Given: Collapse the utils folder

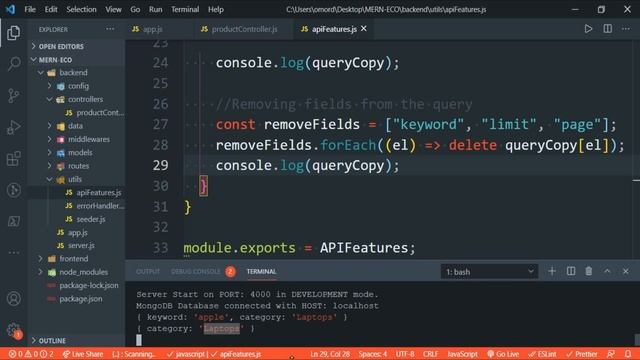Looking at the screenshot, I should pyautogui.click(x=76, y=179).
